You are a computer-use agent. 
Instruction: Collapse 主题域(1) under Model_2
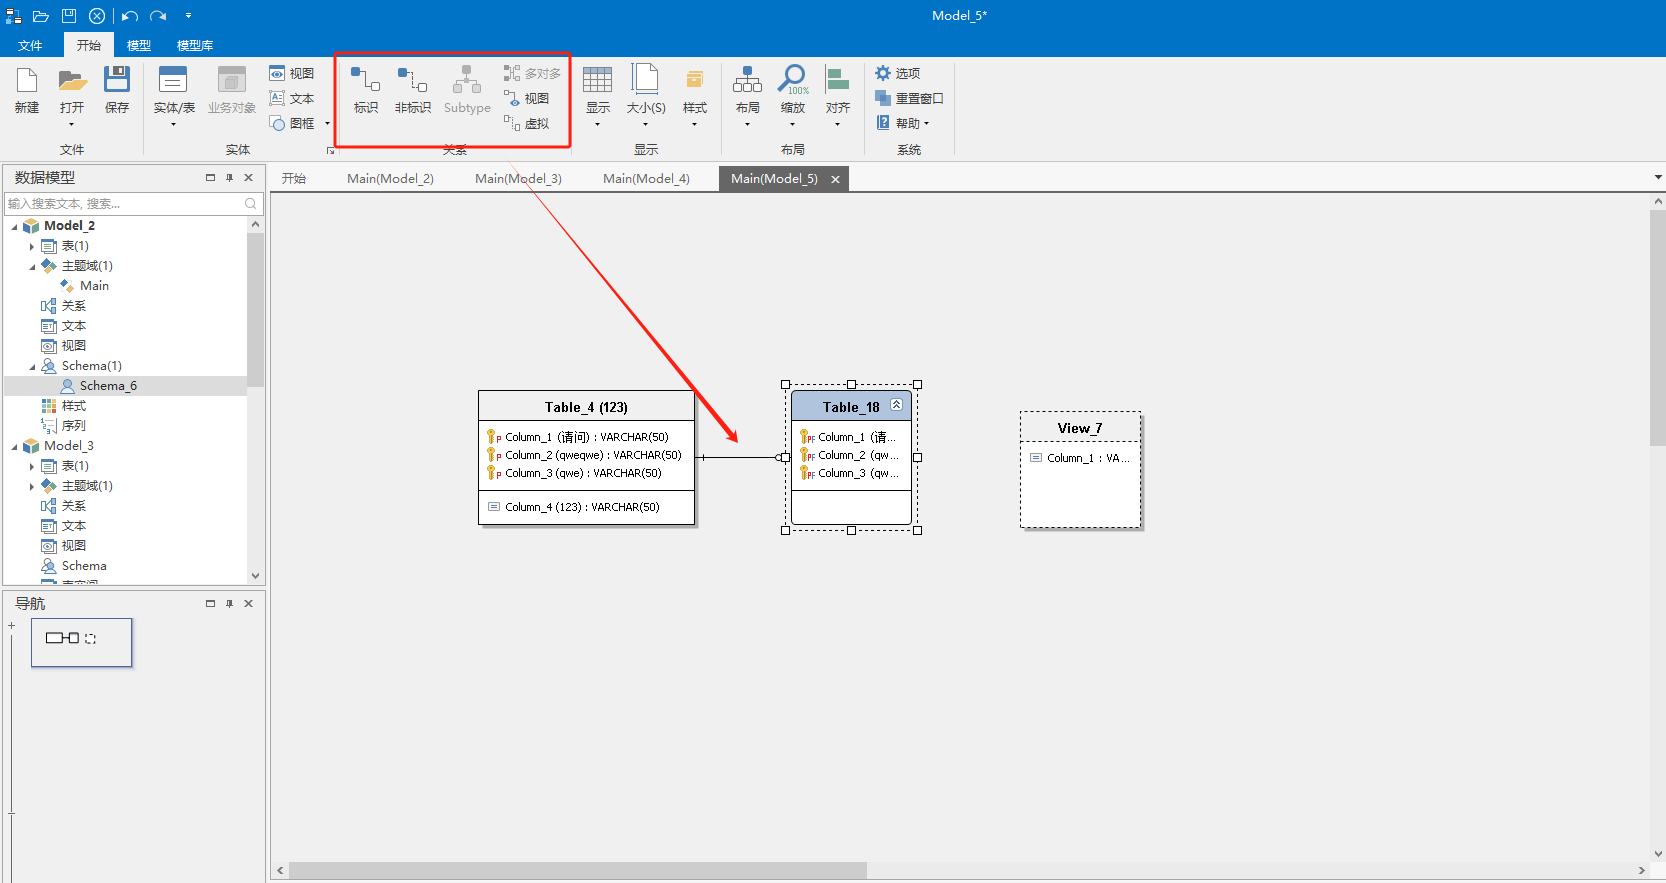click(32, 266)
